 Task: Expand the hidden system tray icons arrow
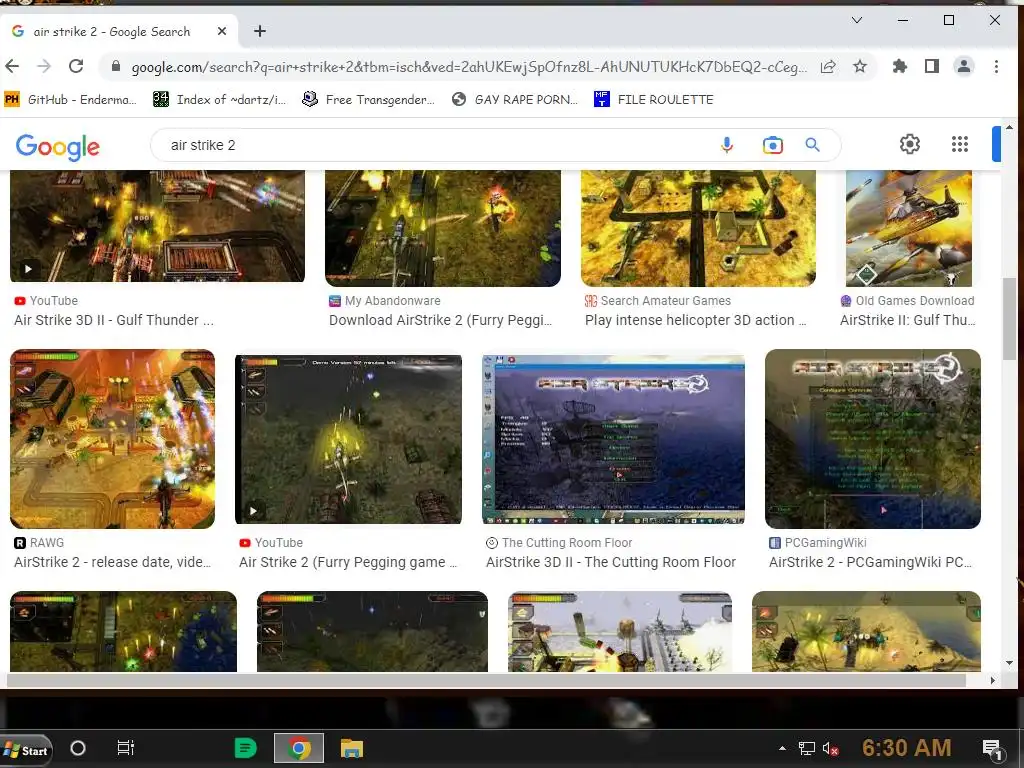pos(782,748)
